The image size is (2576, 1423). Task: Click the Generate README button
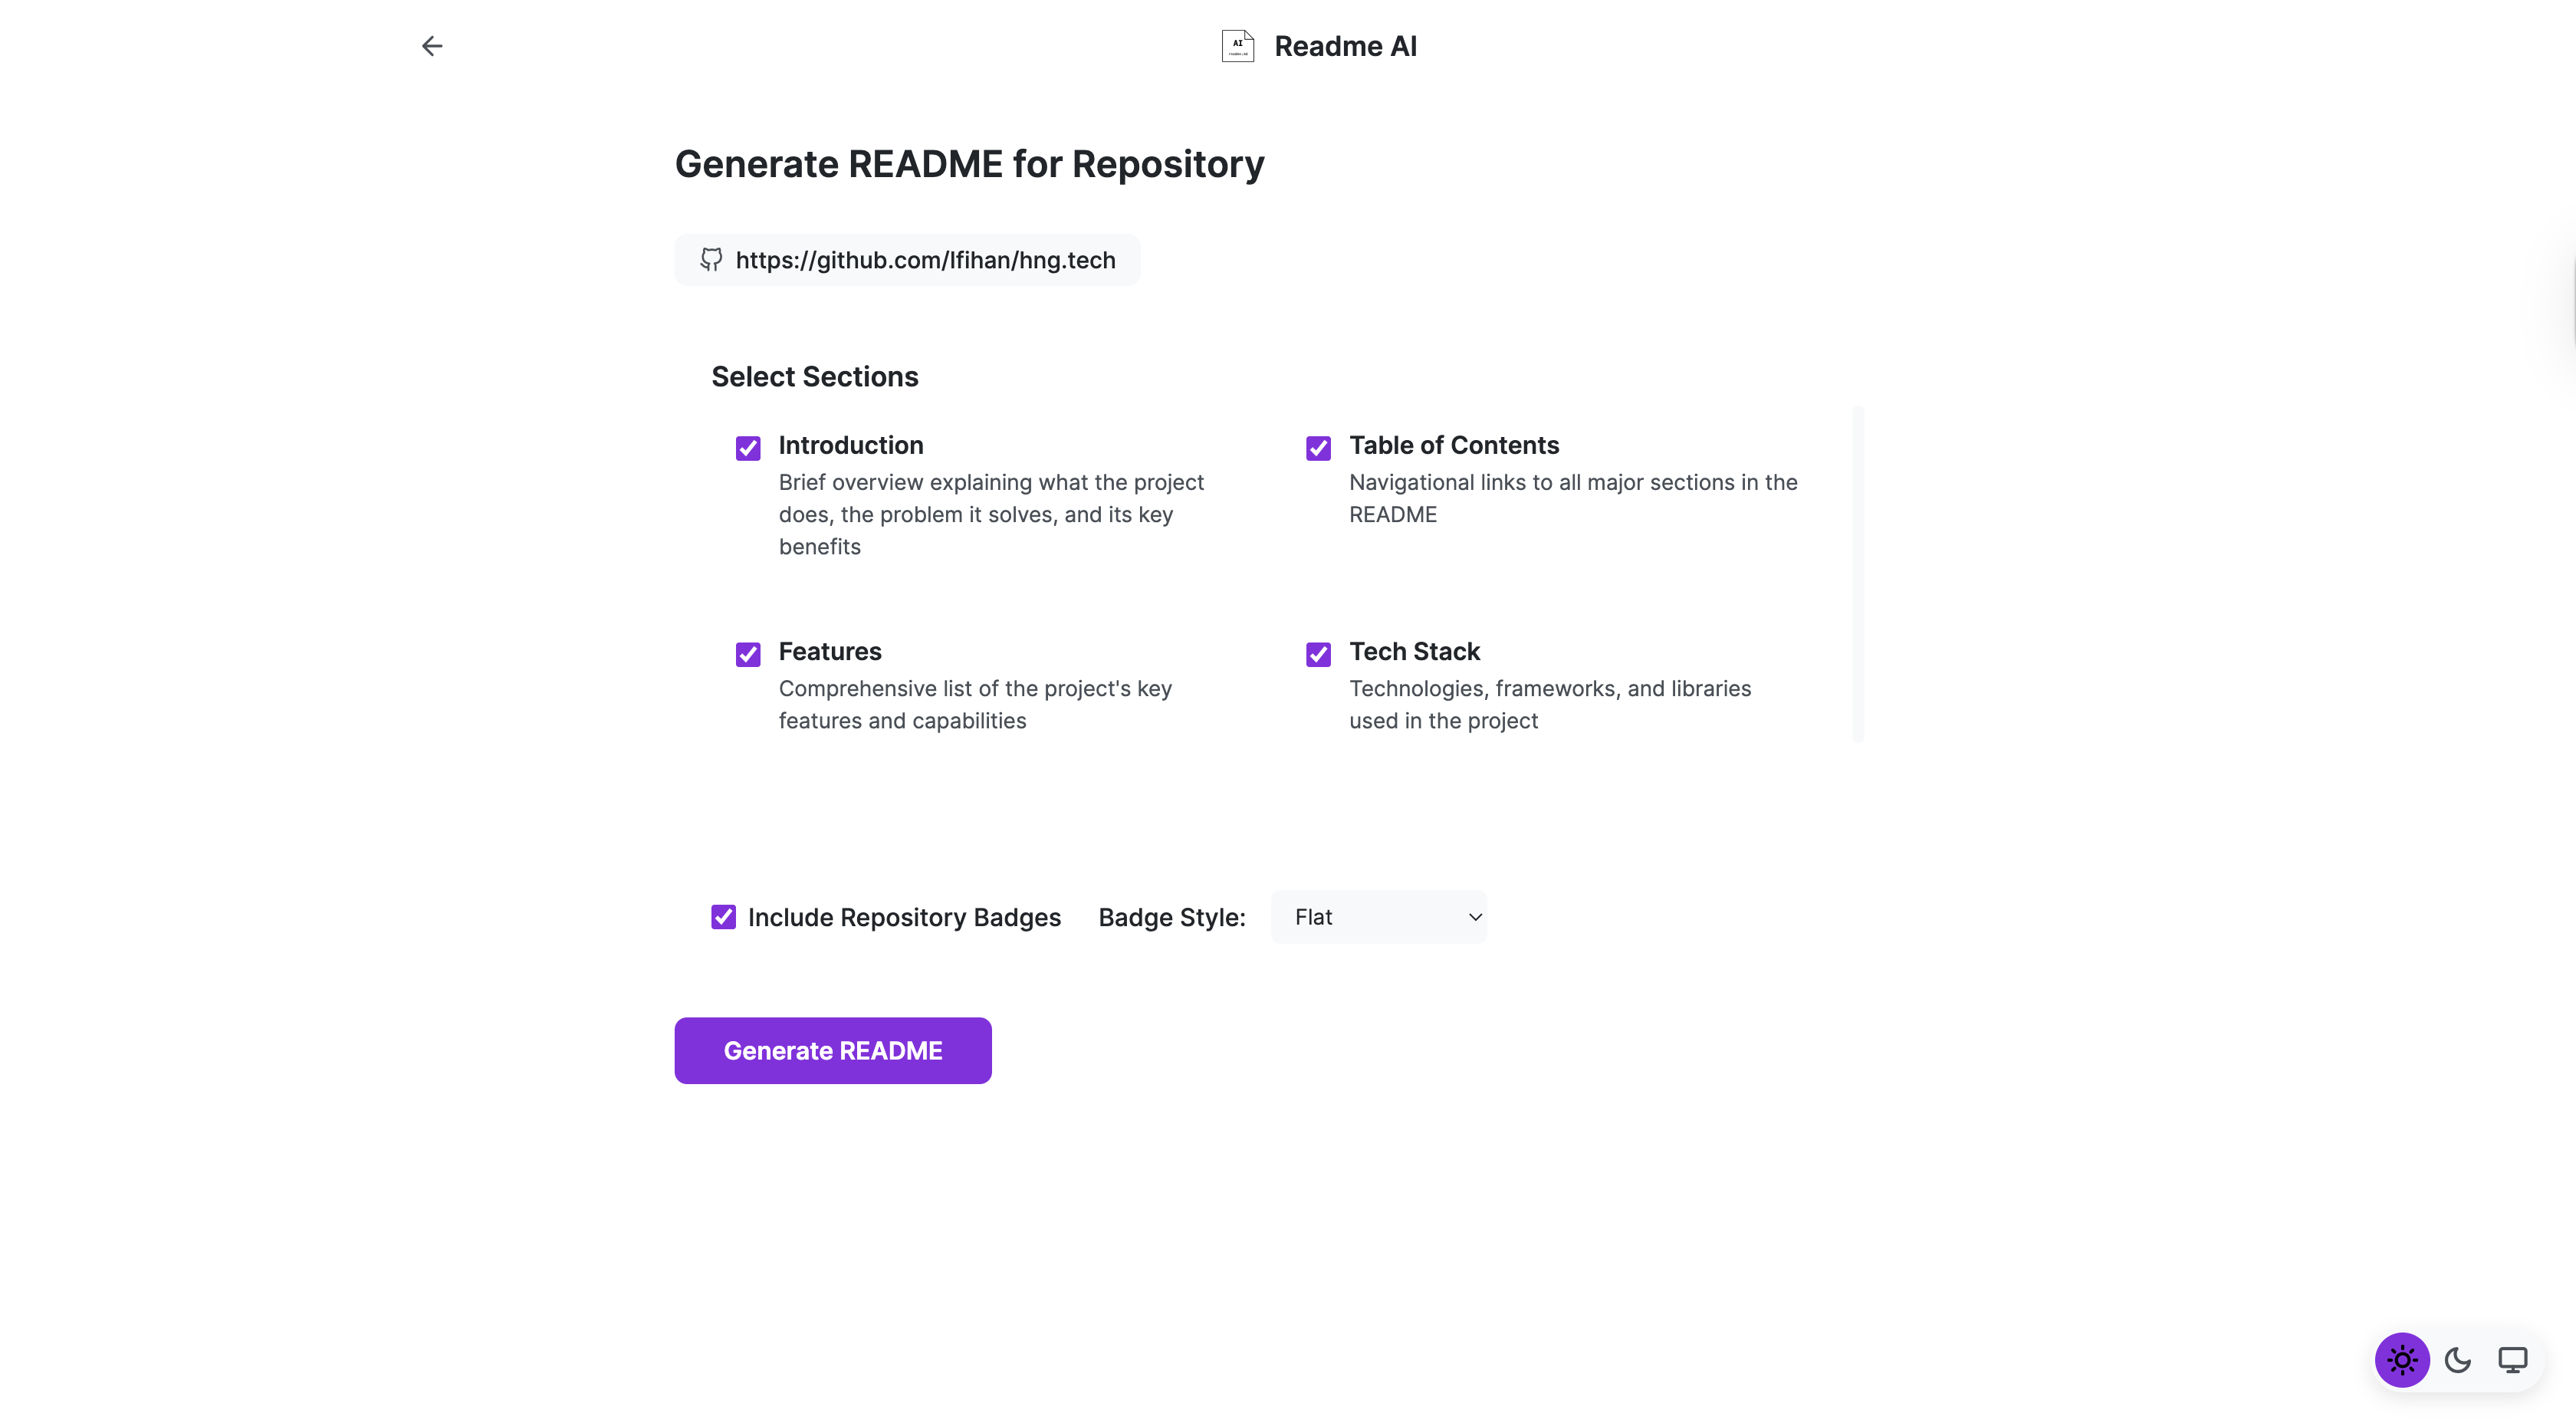[x=832, y=1050]
